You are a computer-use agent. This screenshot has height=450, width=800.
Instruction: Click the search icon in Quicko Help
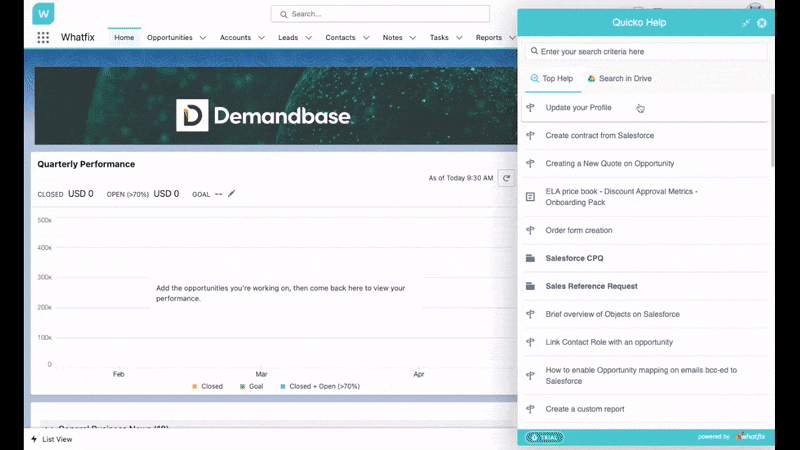click(534, 51)
